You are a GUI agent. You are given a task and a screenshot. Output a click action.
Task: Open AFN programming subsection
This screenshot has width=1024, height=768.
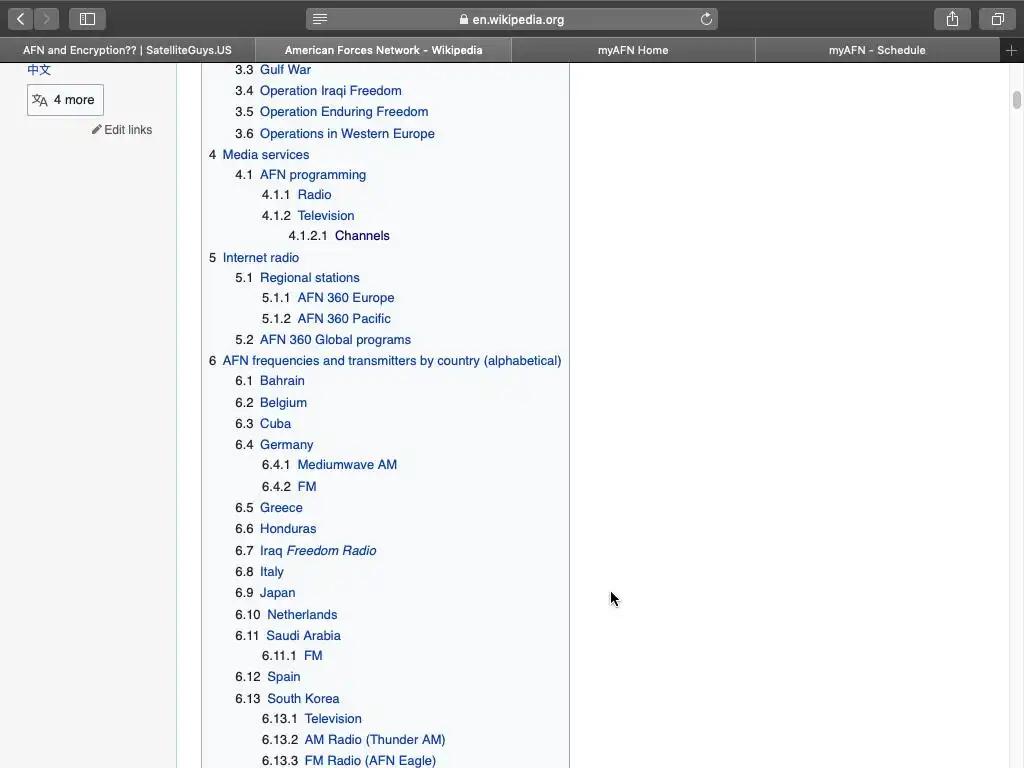[x=313, y=175]
